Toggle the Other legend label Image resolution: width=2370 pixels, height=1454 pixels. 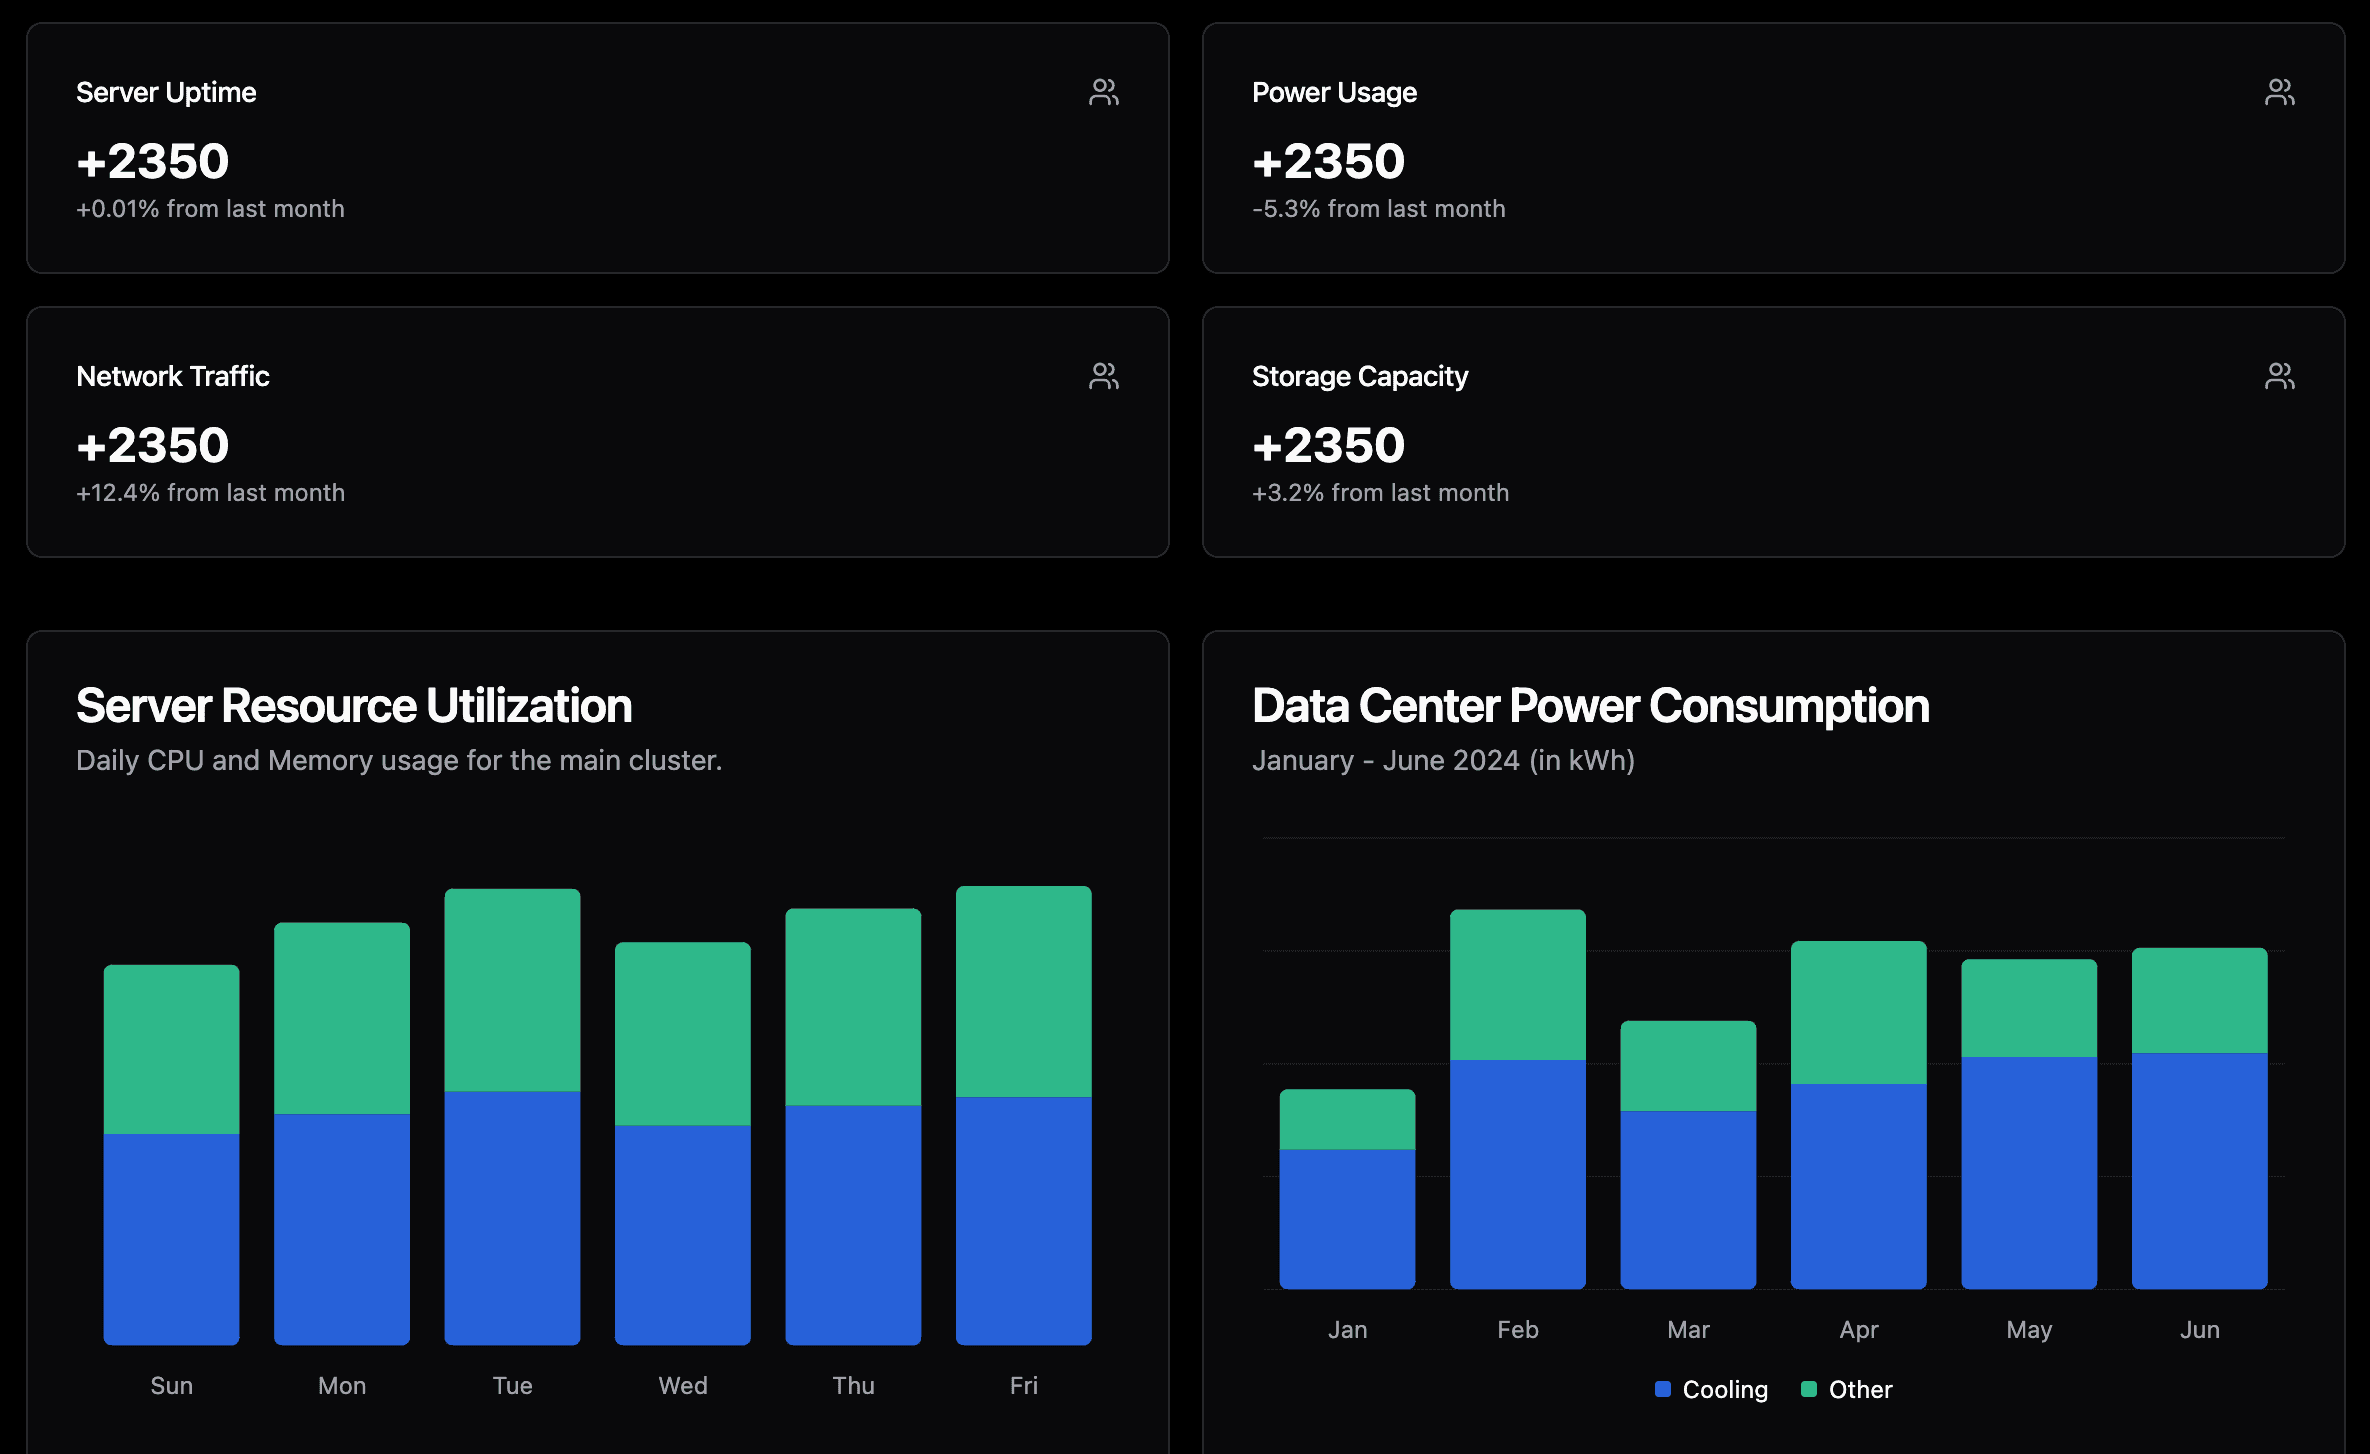1860,1389
